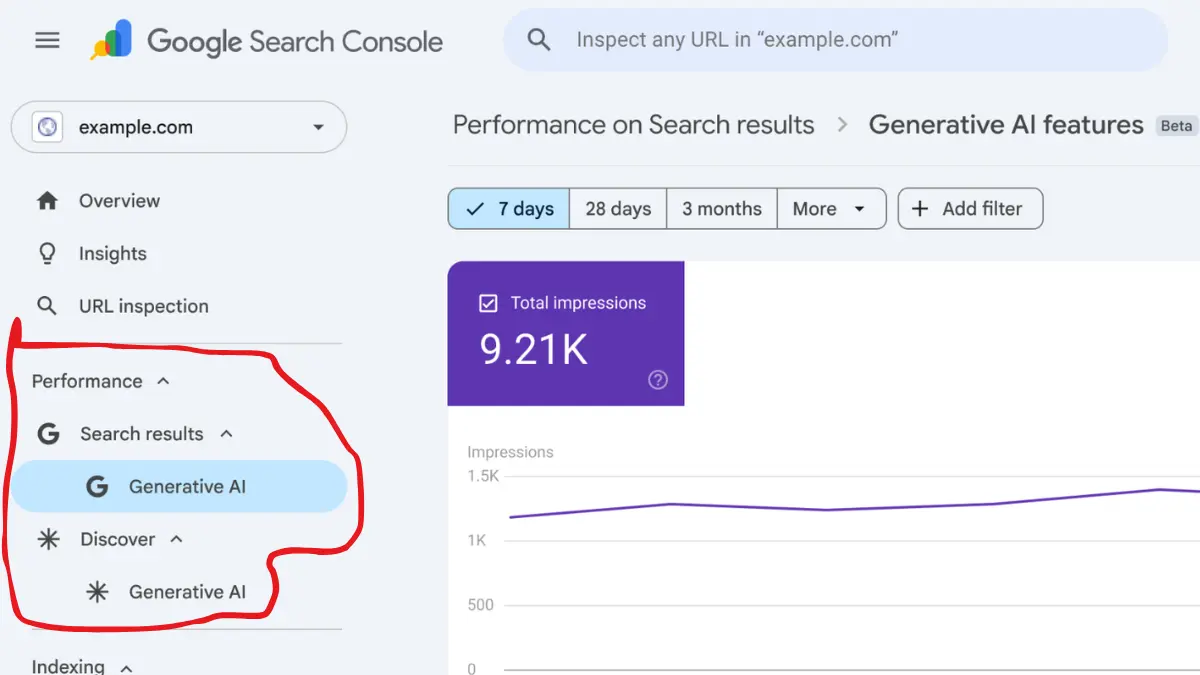The image size is (1200, 675).
Task: Click the Google Search Console logo
Action: tap(267, 41)
